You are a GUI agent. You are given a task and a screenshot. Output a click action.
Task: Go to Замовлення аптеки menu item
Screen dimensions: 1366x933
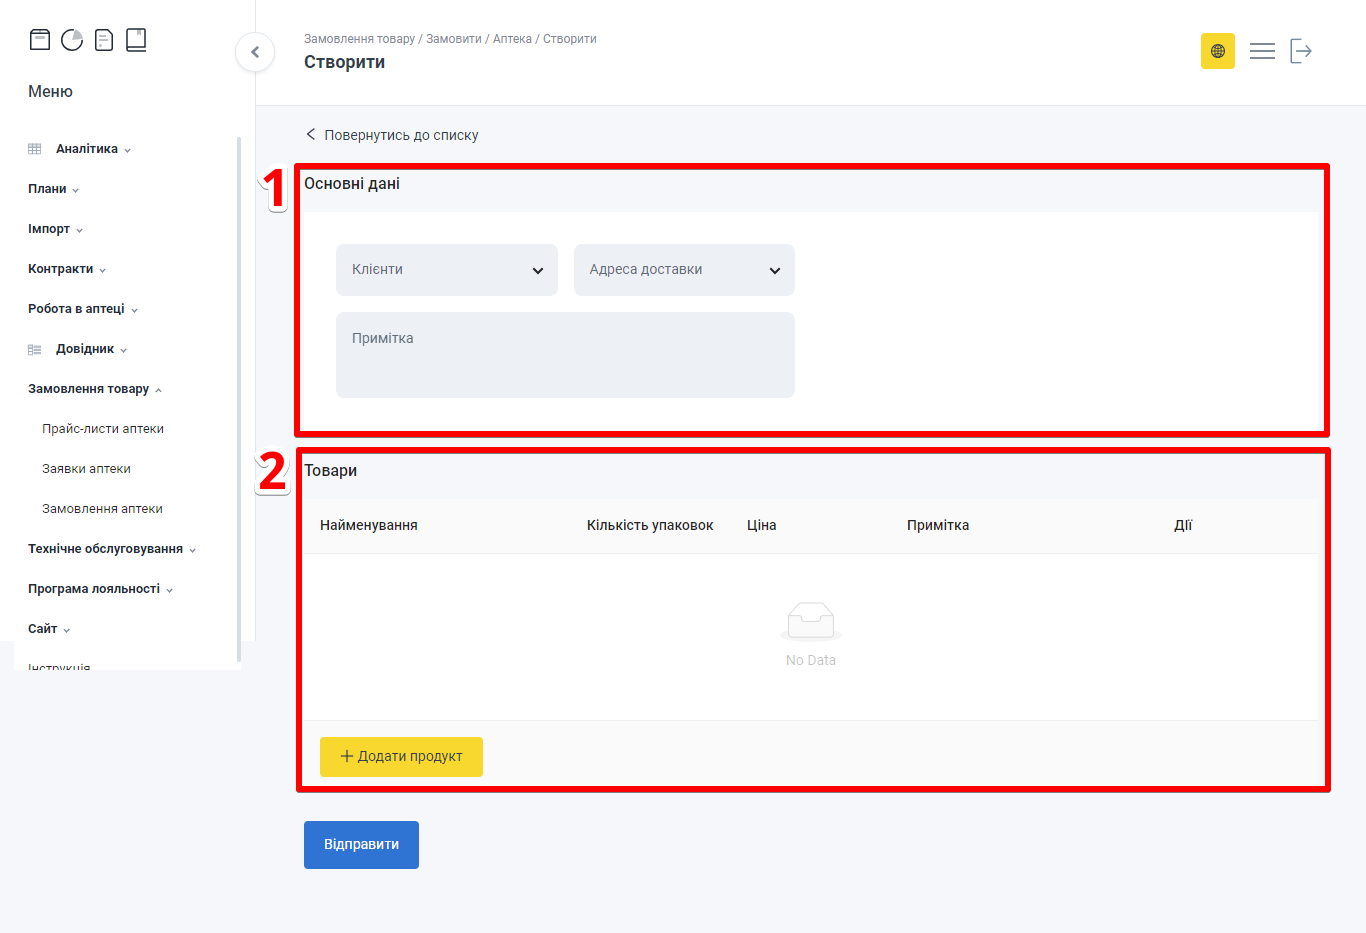tap(102, 509)
